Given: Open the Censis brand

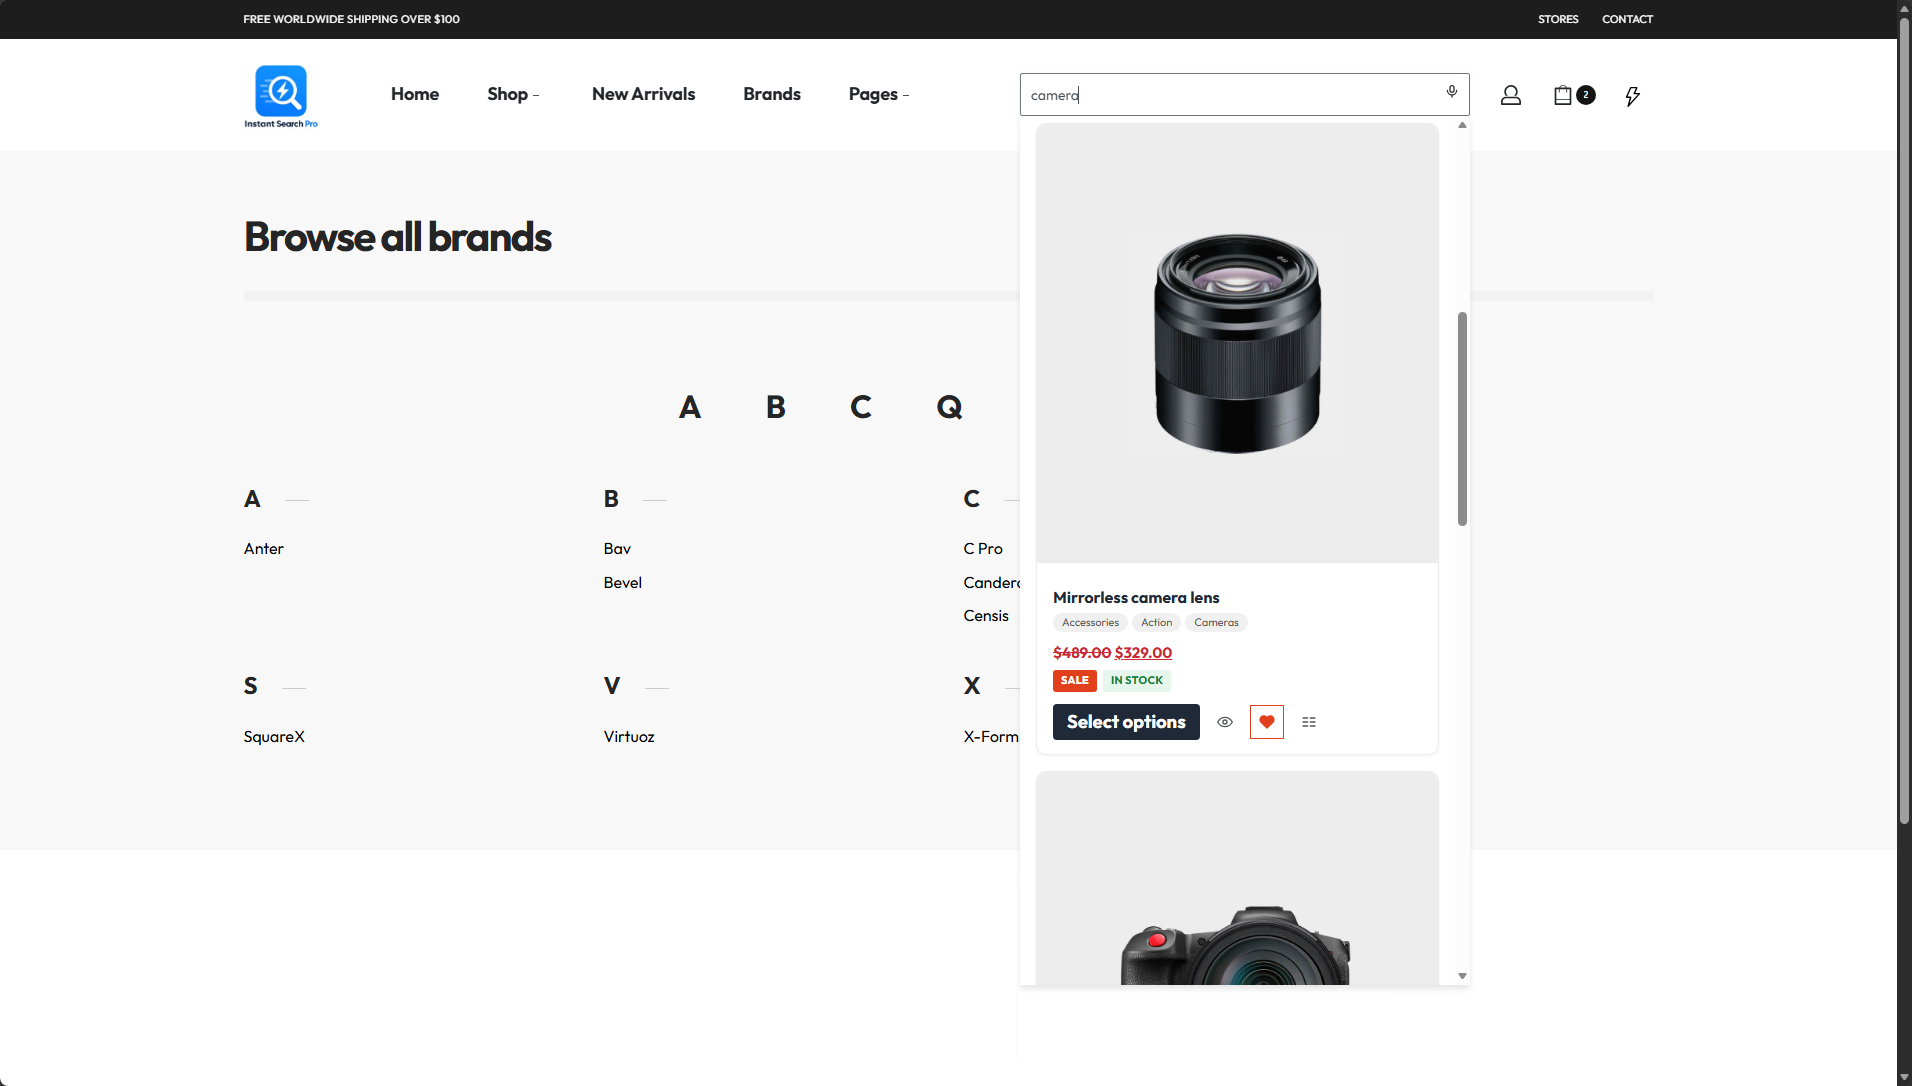Looking at the screenshot, I should 986,616.
